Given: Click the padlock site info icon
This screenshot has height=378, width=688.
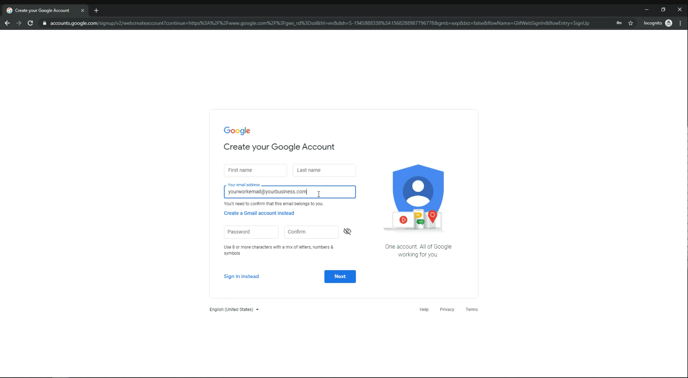Looking at the screenshot, I should (44, 23).
